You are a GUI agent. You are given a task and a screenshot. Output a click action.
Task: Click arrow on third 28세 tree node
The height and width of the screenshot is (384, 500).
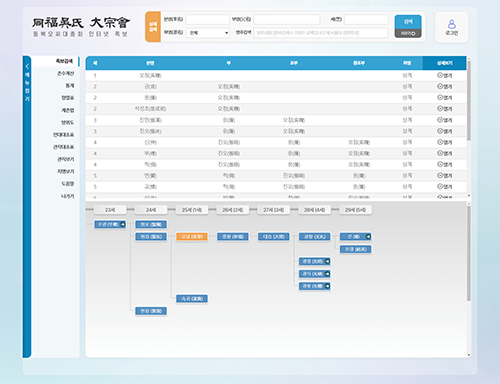click(327, 274)
